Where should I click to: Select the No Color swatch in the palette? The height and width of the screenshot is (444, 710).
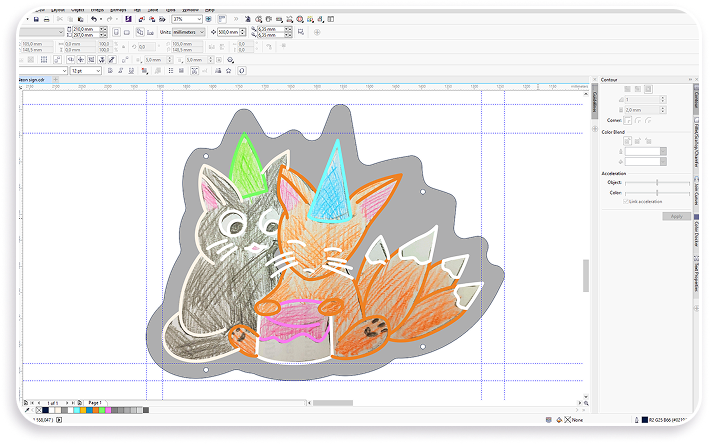[38, 411]
